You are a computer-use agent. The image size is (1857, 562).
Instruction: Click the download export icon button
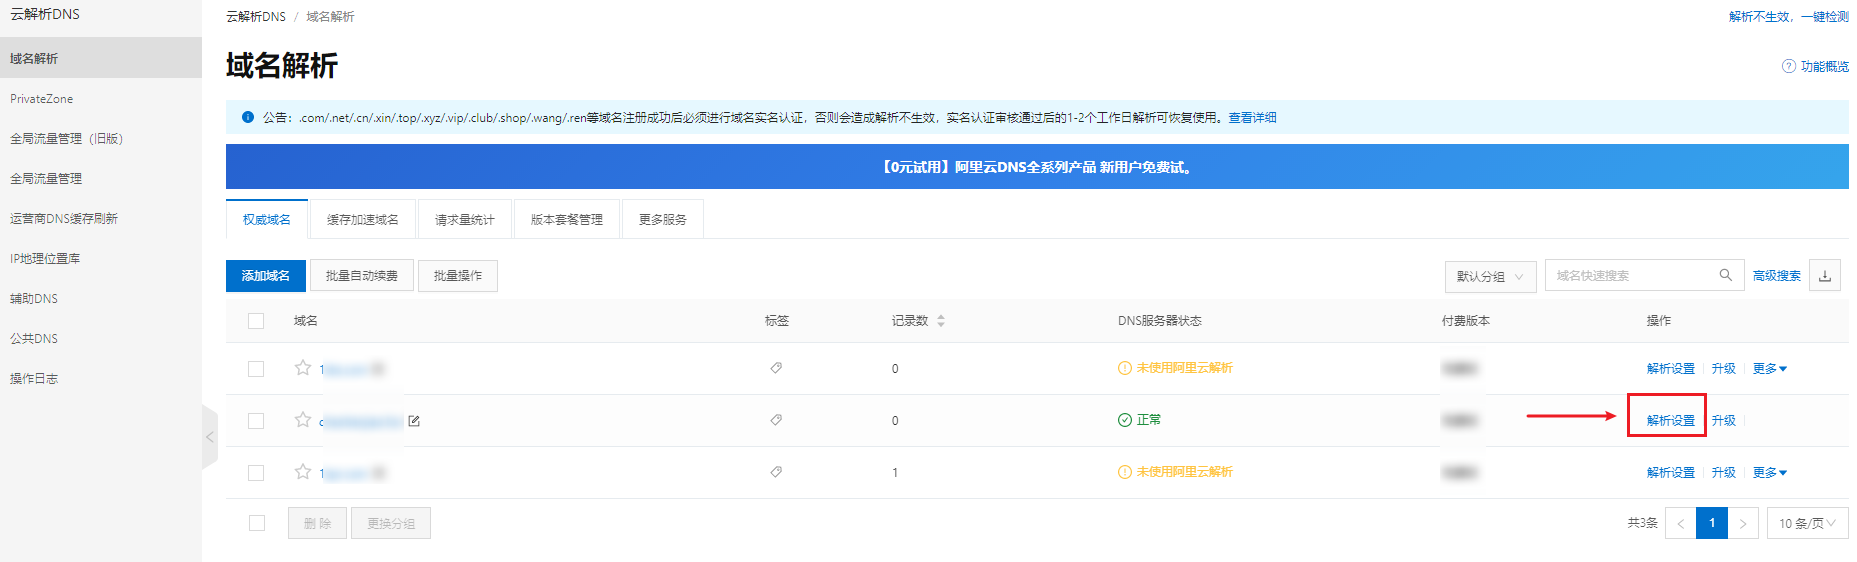point(1825,276)
